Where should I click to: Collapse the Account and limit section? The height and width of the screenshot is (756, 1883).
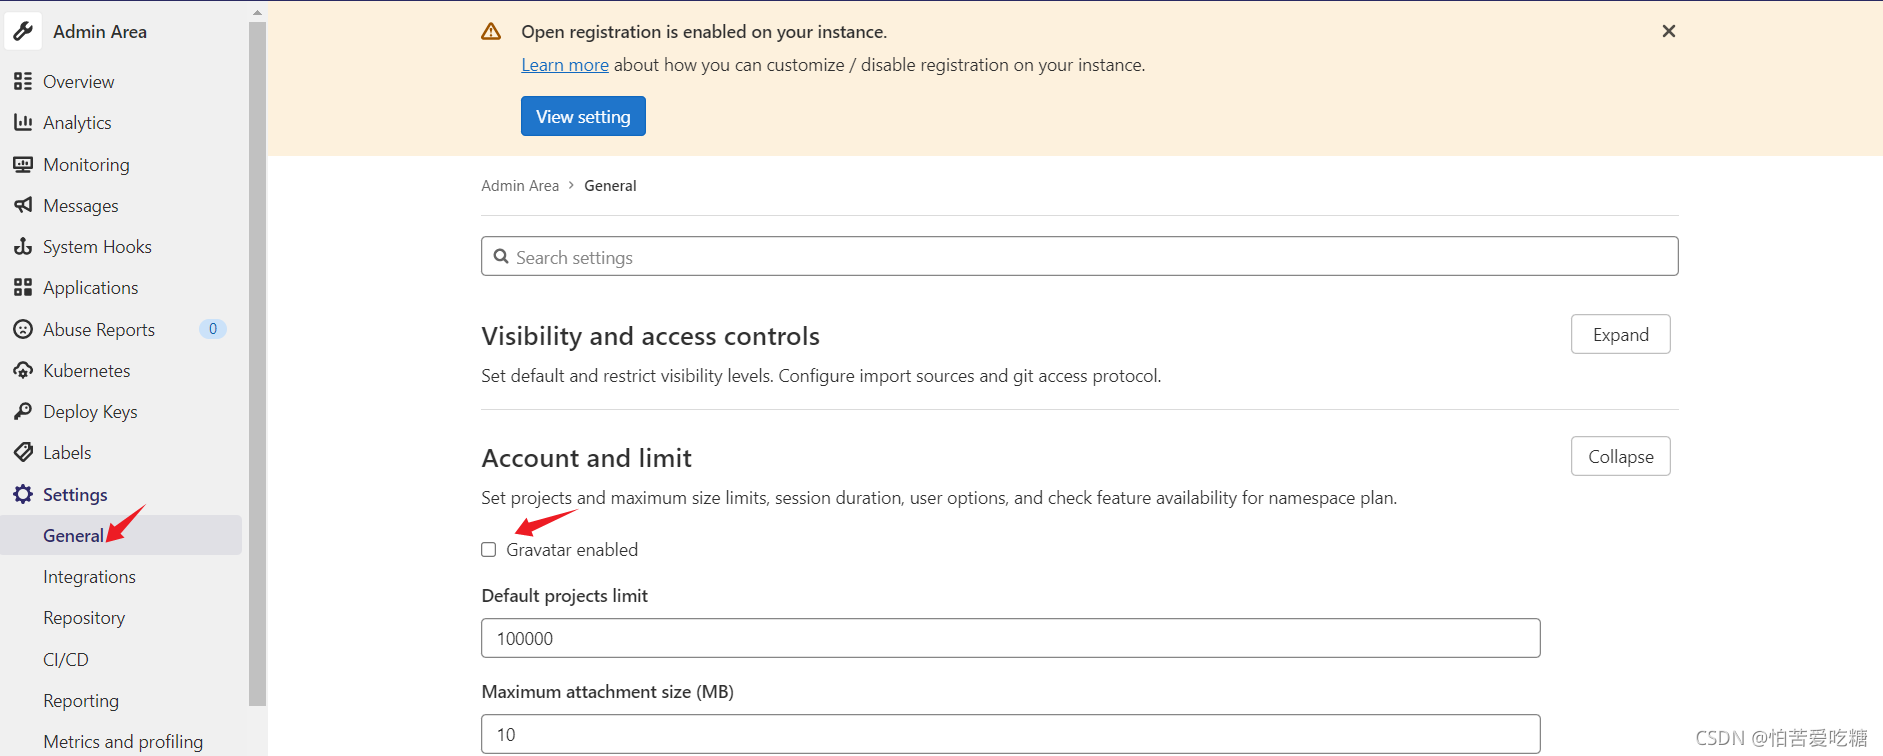(1620, 456)
